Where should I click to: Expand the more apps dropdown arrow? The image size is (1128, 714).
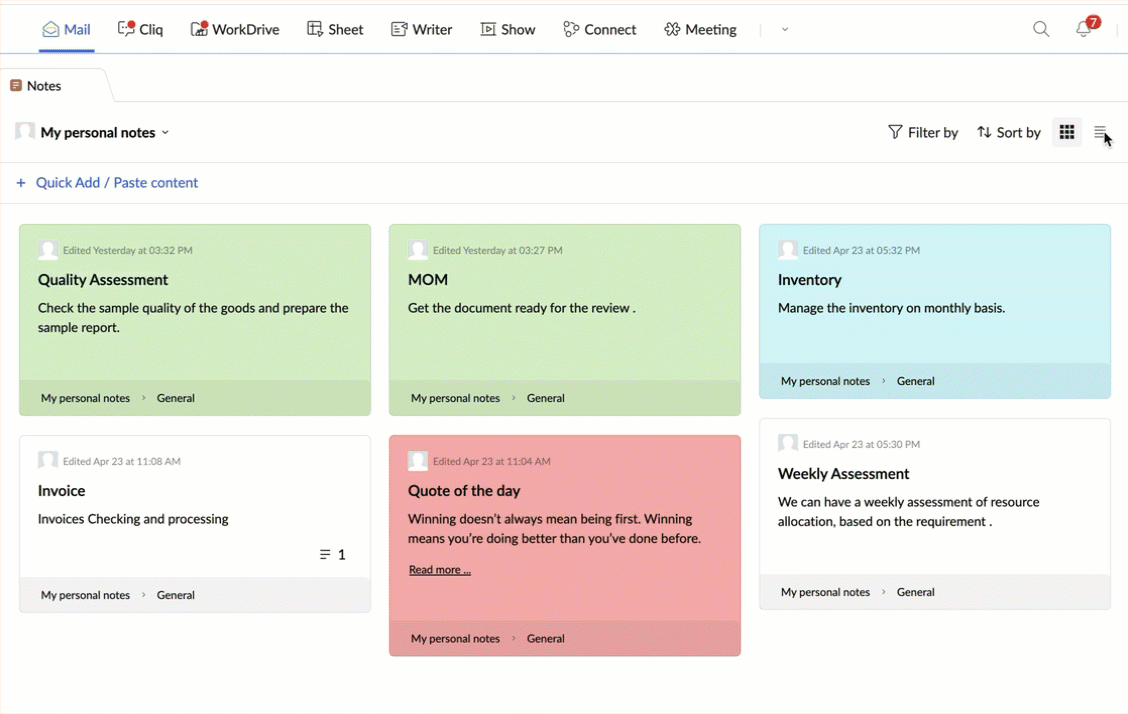click(785, 30)
